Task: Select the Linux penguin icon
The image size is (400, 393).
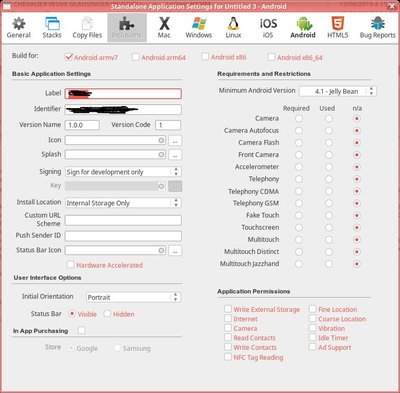Action: (233, 24)
